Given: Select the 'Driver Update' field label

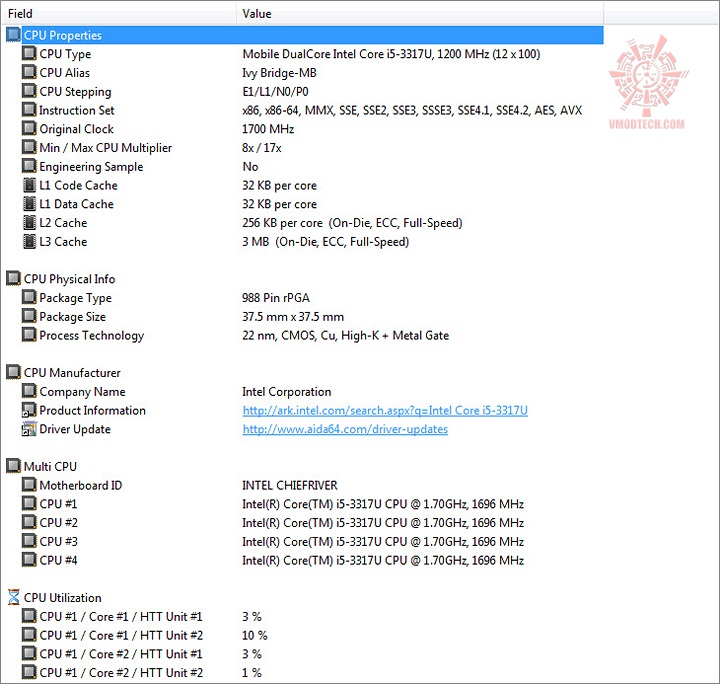Looking at the screenshot, I should tap(75, 429).
